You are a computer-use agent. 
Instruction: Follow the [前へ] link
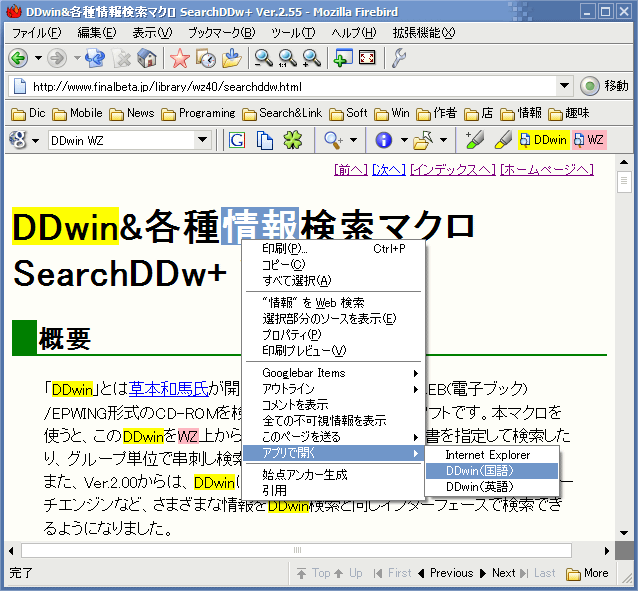pos(350,170)
